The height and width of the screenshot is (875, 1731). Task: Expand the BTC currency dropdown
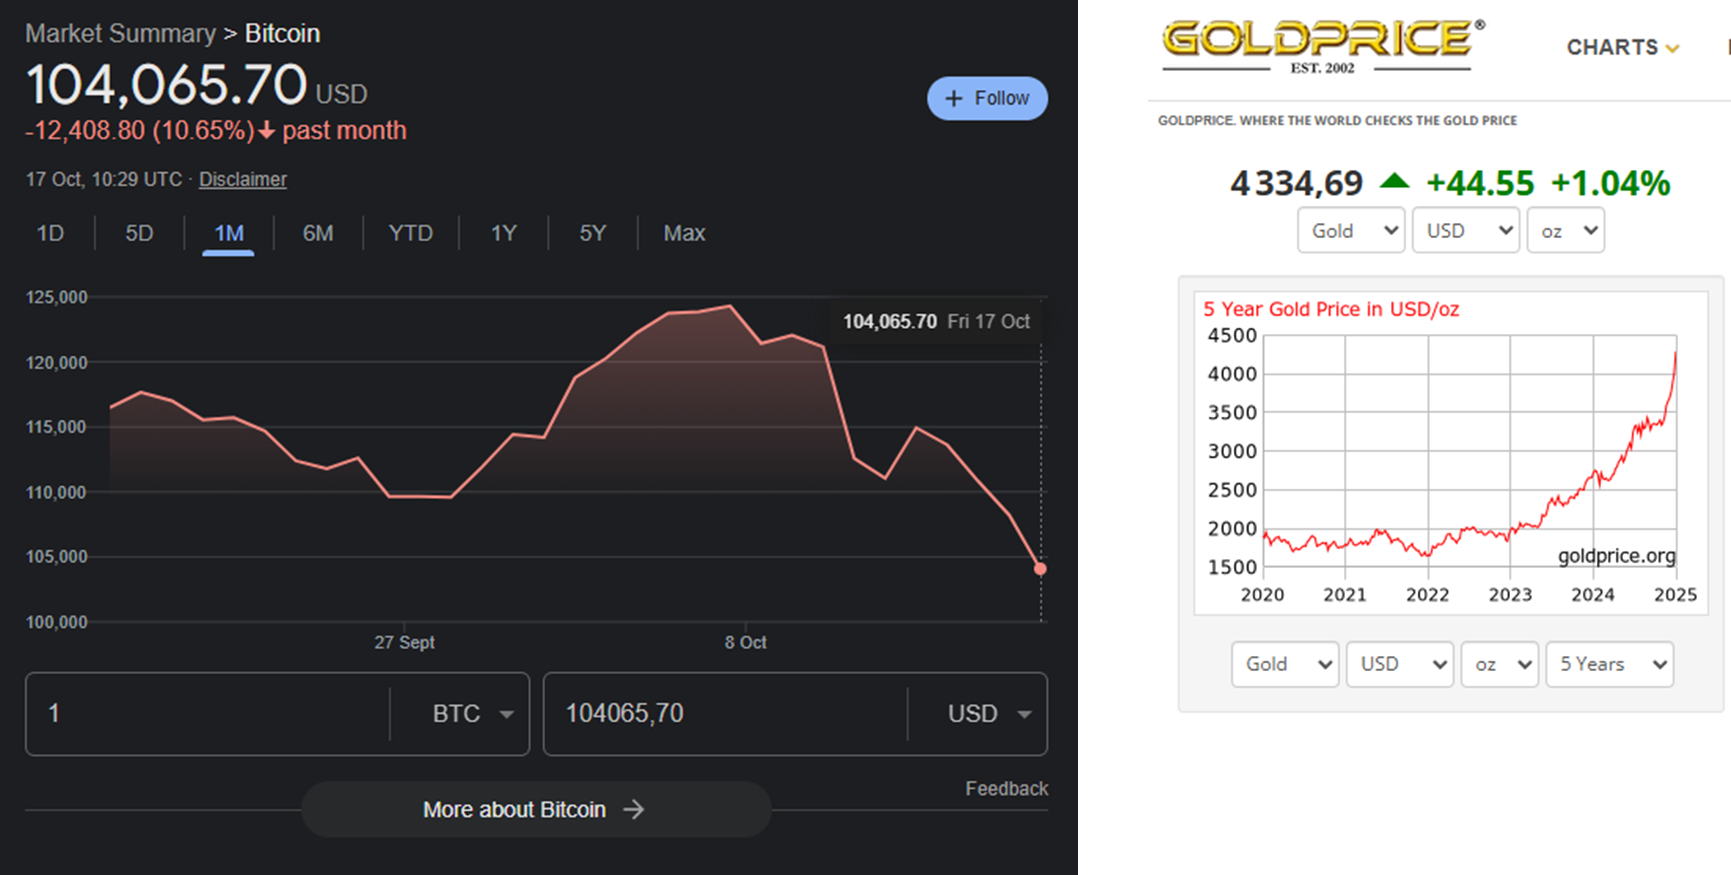pyautogui.click(x=506, y=714)
